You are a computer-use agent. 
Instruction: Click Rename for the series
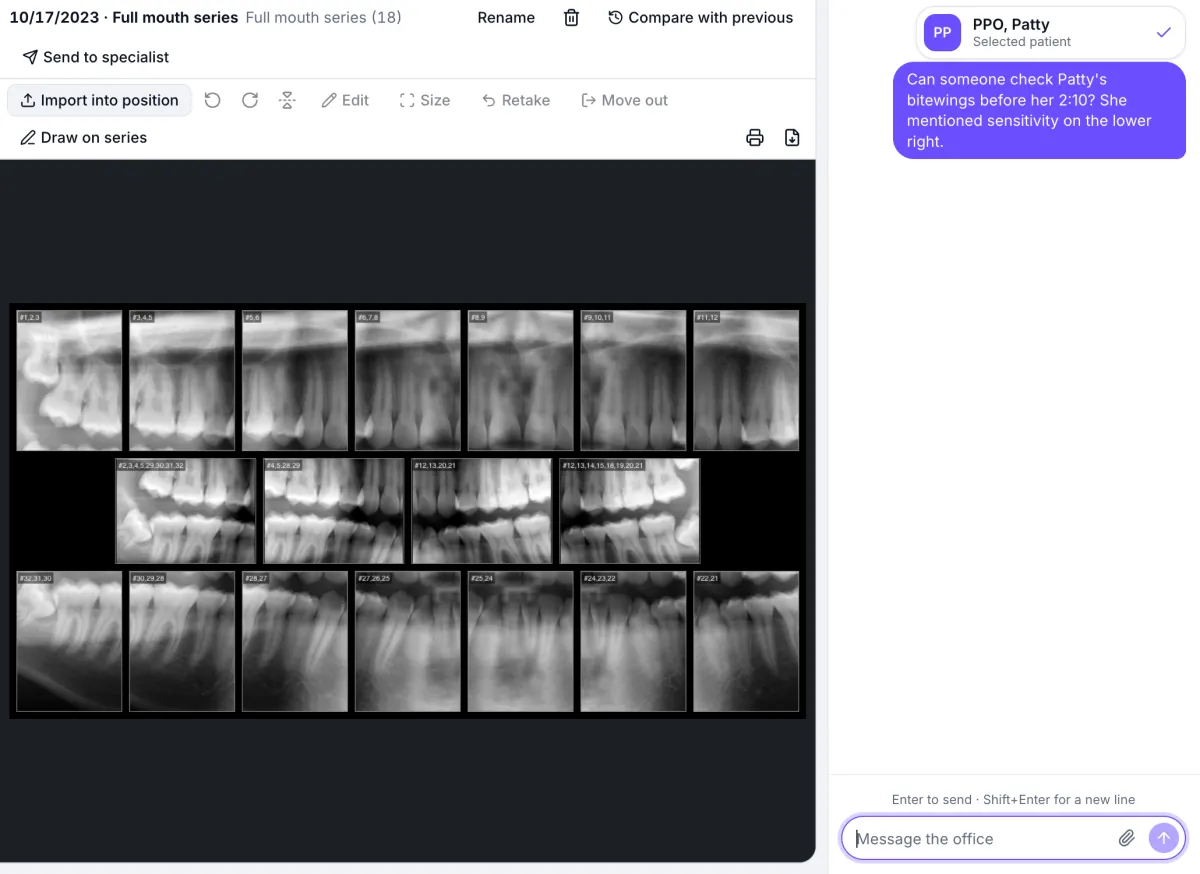click(x=506, y=18)
